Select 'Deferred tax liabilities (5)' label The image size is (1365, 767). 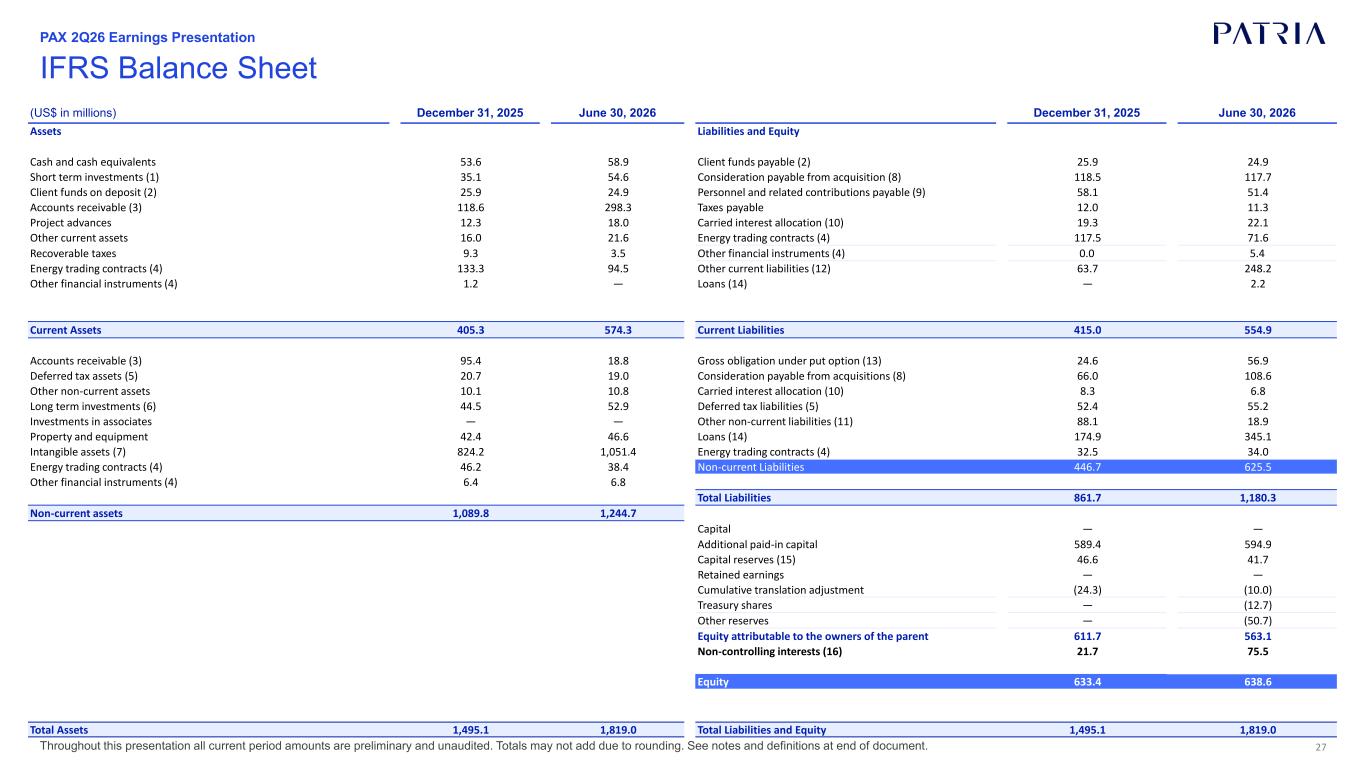[758, 406]
